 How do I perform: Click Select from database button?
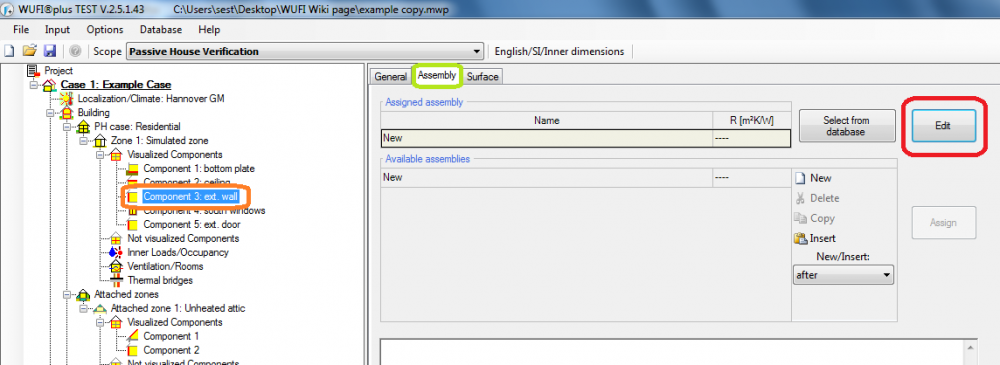[846, 126]
